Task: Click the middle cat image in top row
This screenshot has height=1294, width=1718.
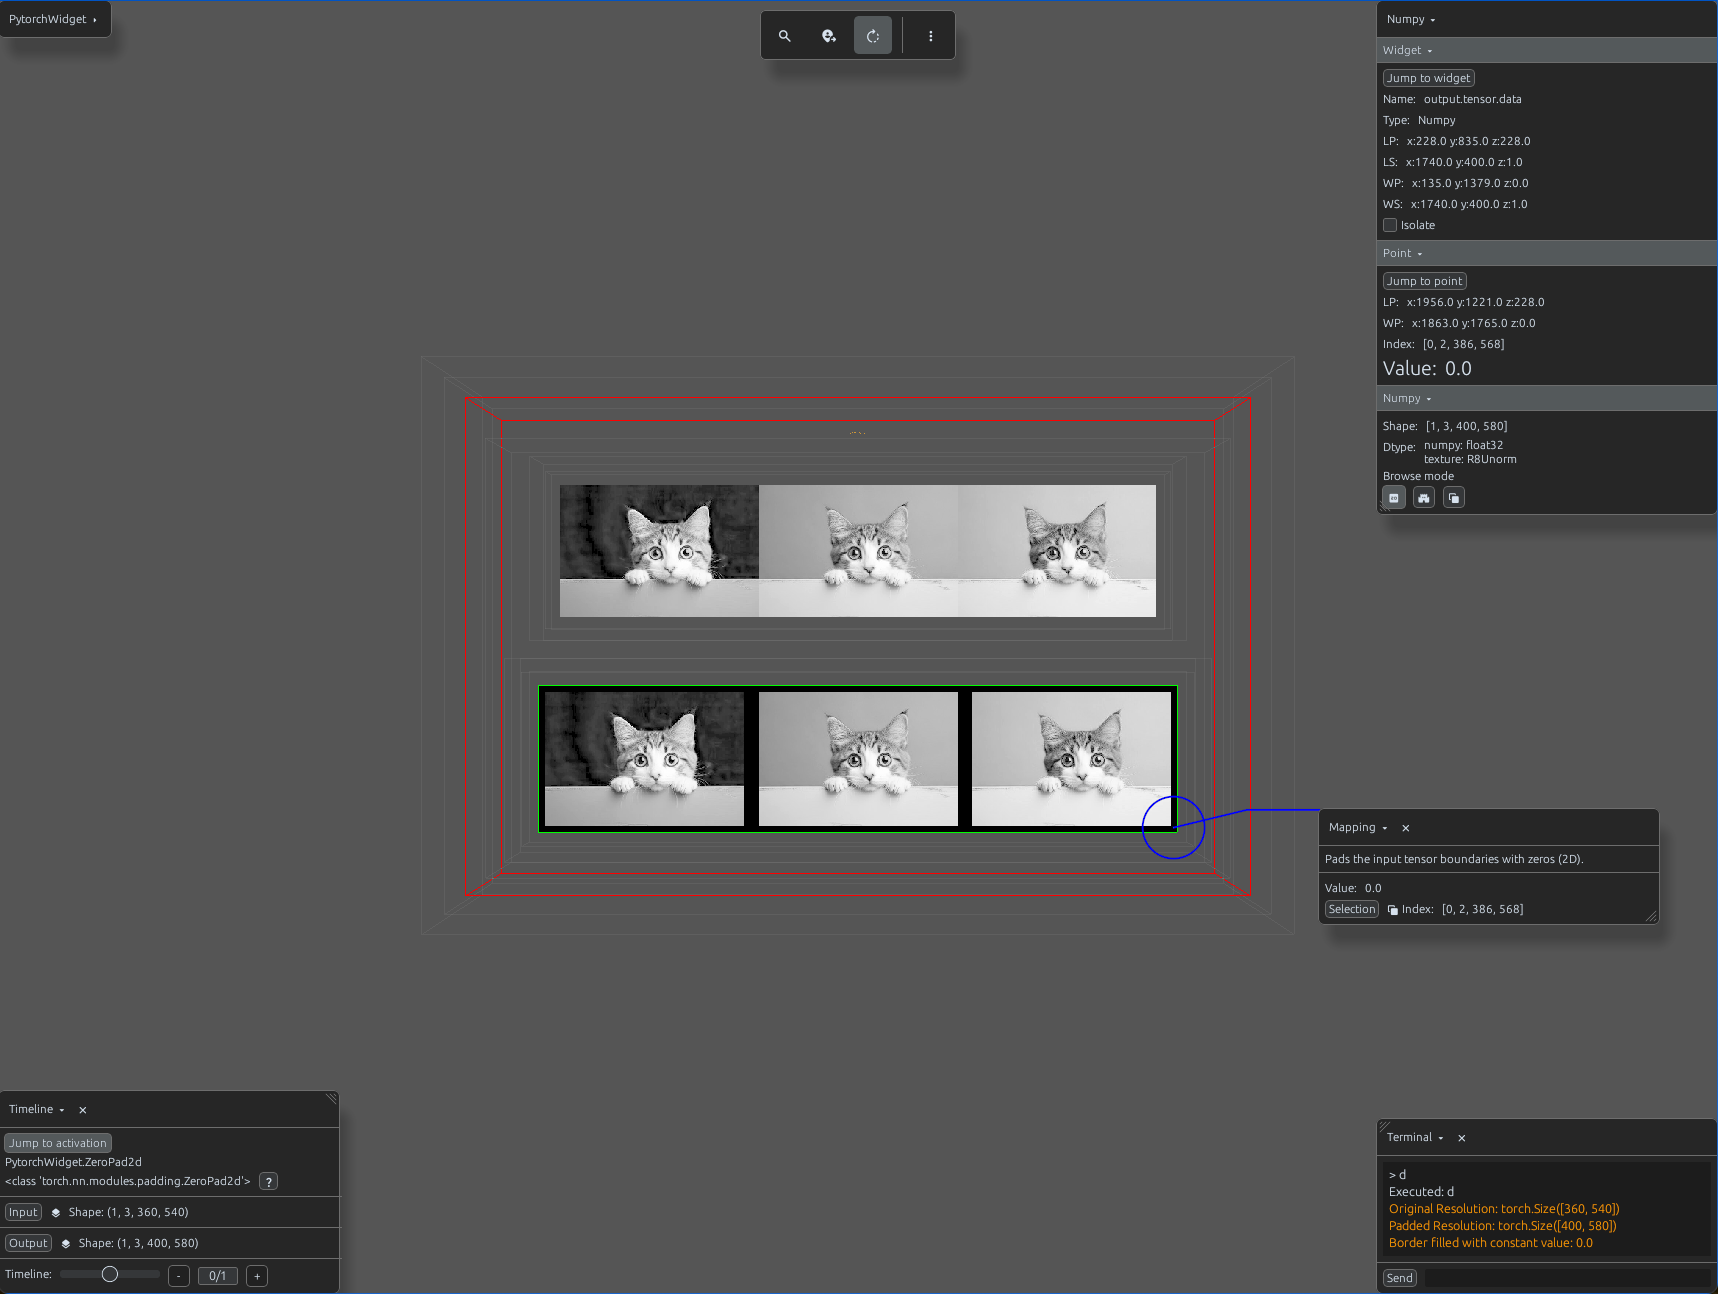Action: point(858,551)
